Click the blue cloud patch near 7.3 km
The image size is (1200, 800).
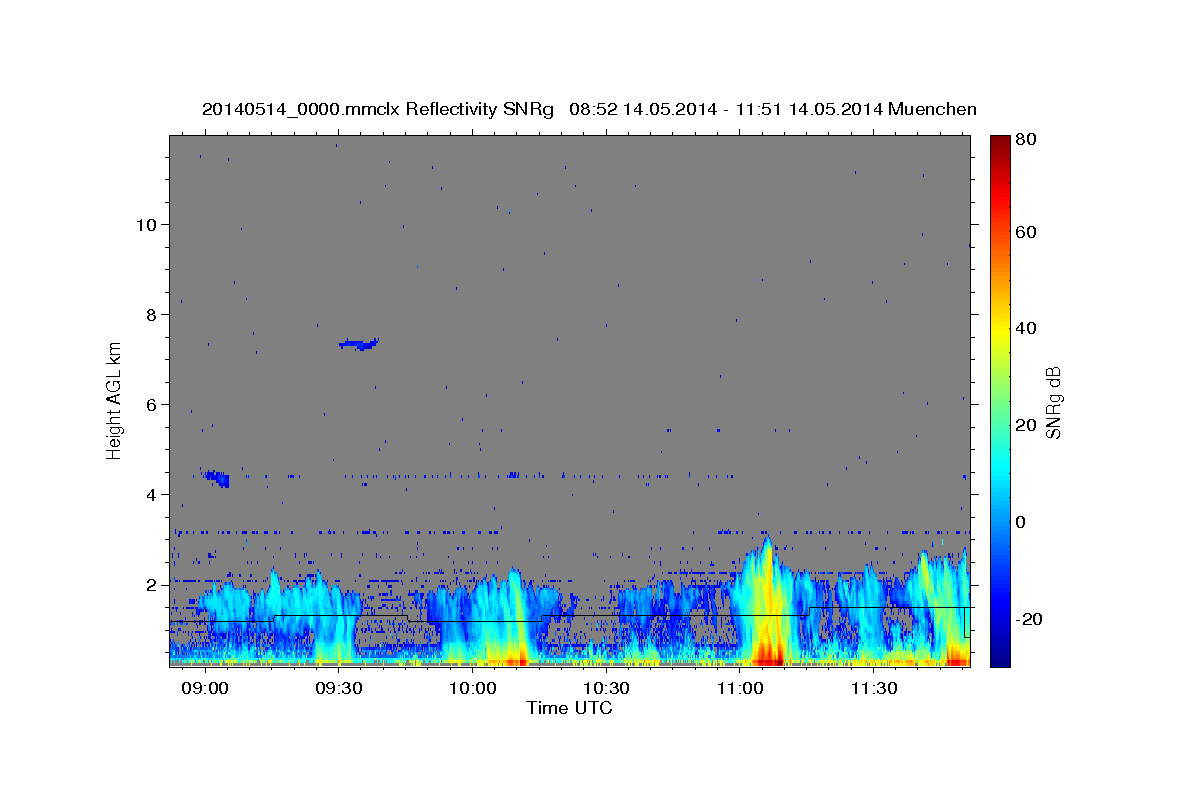click(x=359, y=344)
